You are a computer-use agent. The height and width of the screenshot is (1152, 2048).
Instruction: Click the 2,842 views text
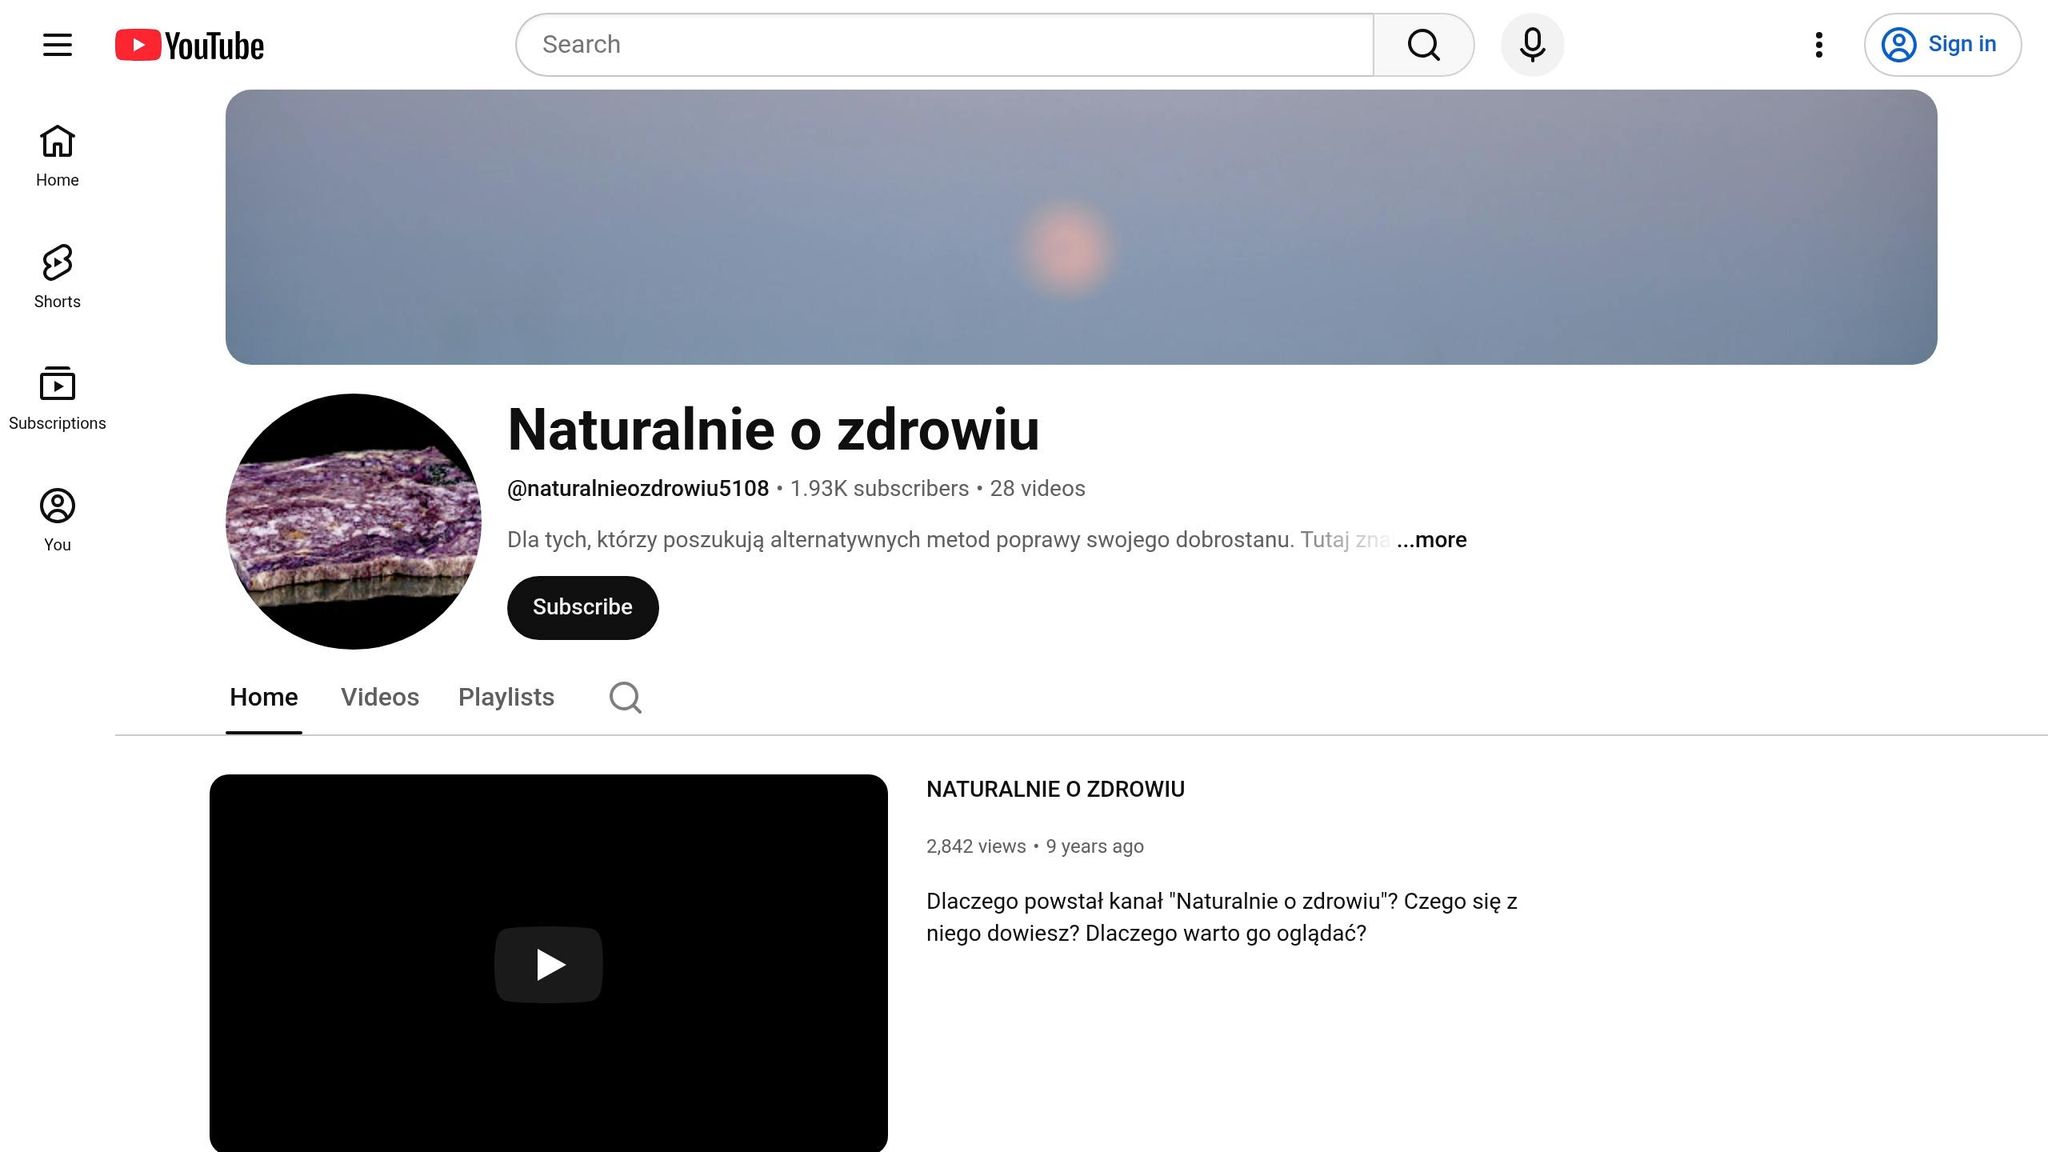point(976,847)
